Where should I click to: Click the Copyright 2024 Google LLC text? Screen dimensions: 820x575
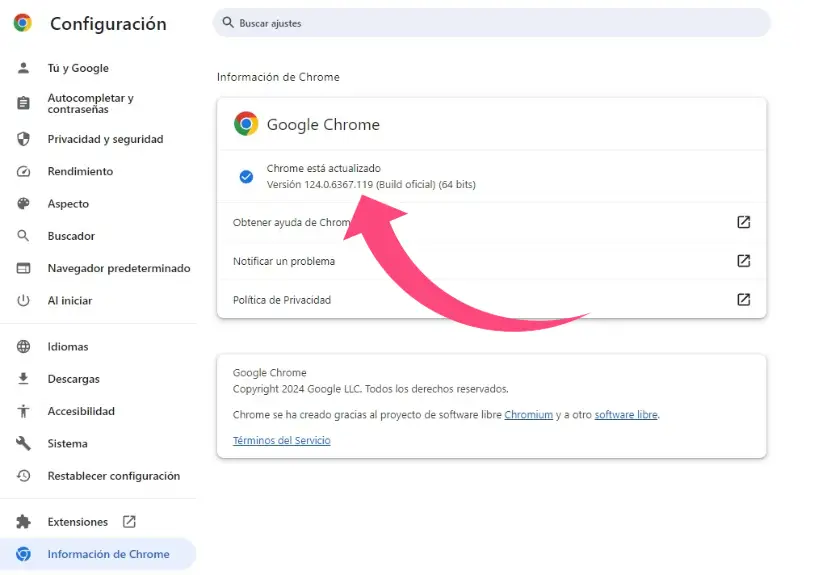(370, 389)
